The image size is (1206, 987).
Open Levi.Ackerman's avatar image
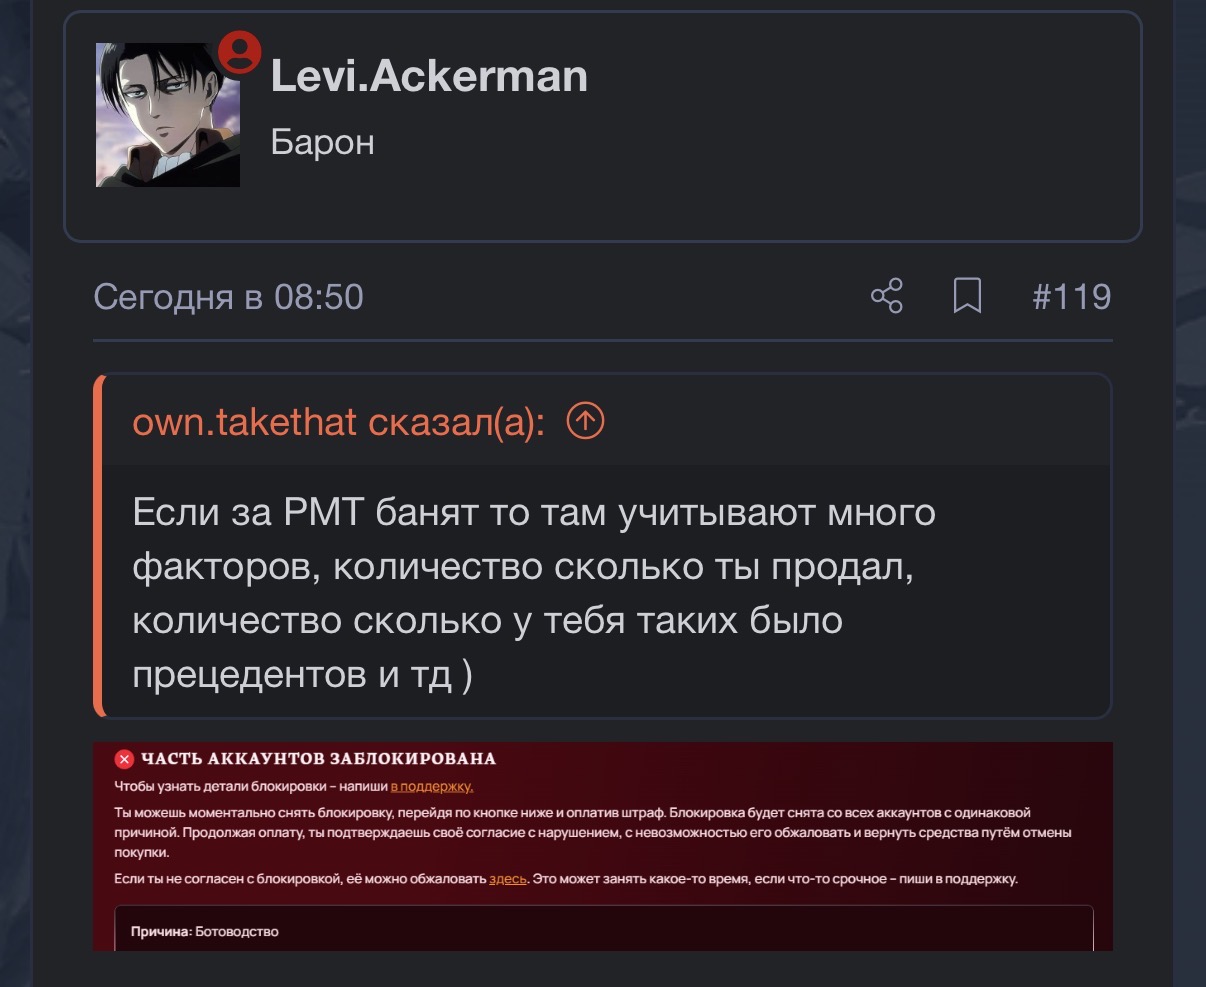click(x=168, y=115)
